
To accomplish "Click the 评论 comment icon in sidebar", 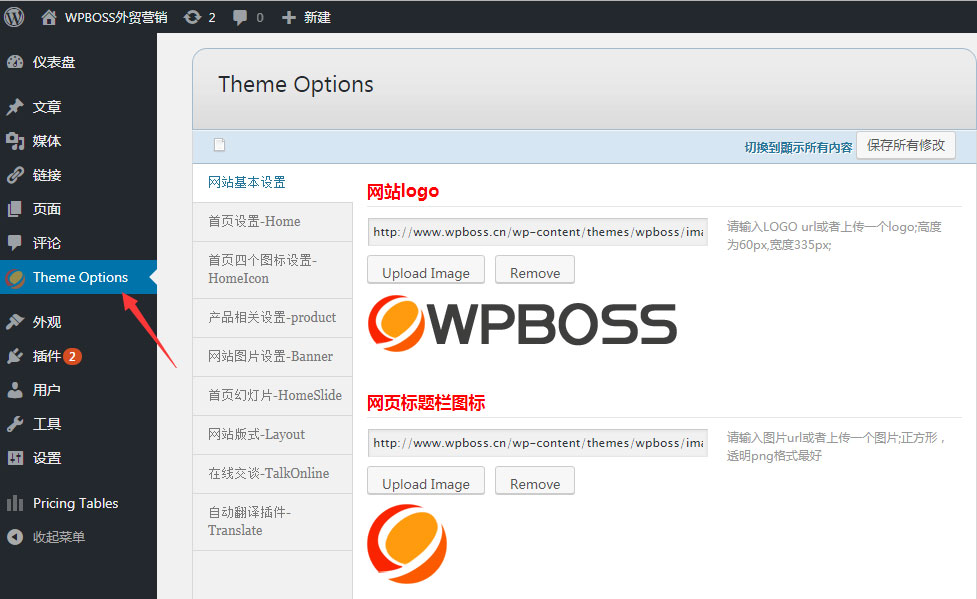I will (x=15, y=243).
